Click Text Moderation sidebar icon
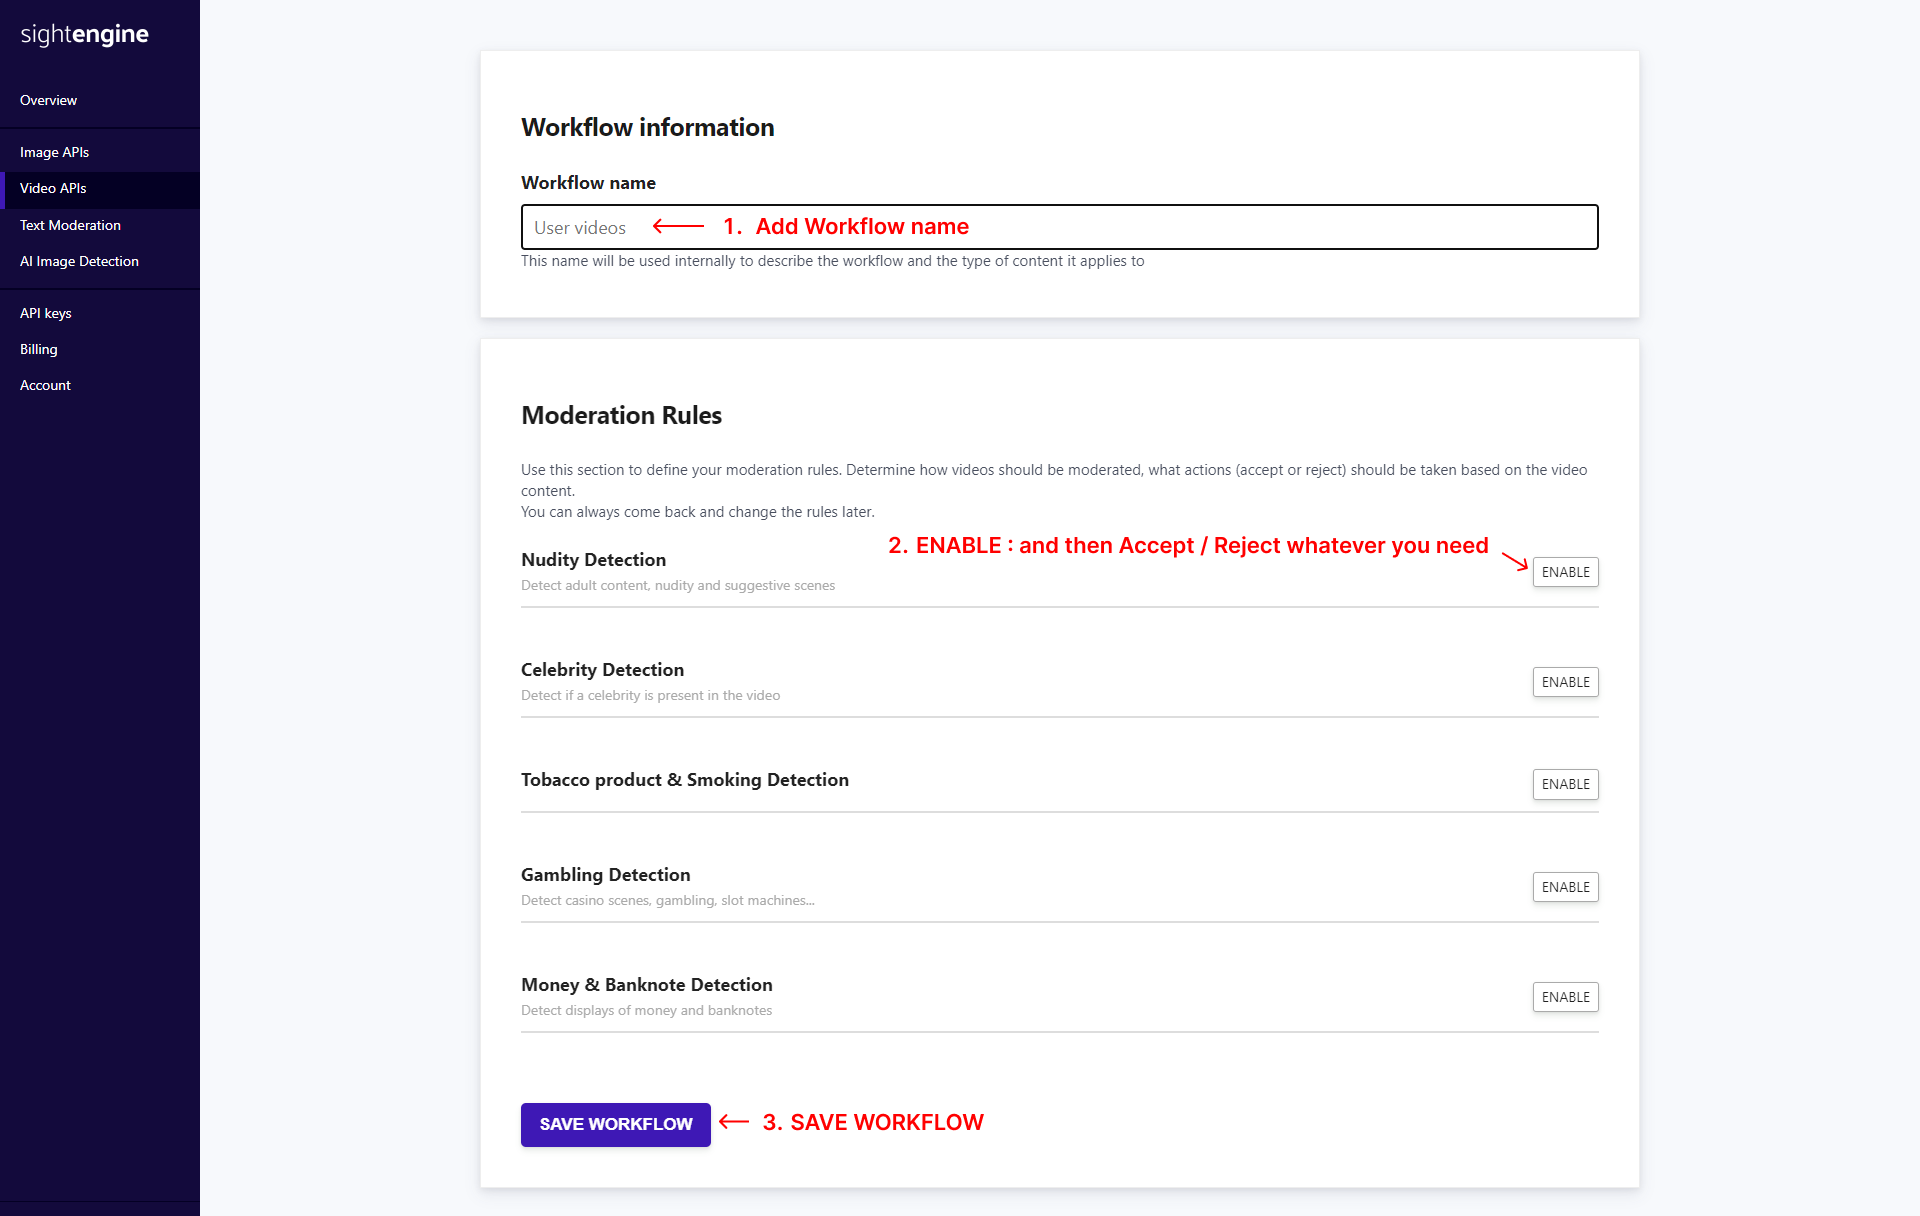Viewport: 1920px width, 1216px height. point(70,224)
